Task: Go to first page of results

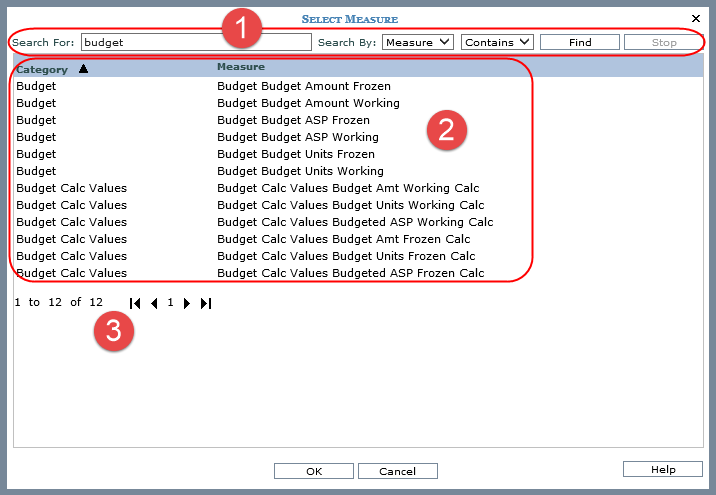Action: pos(135,303)
